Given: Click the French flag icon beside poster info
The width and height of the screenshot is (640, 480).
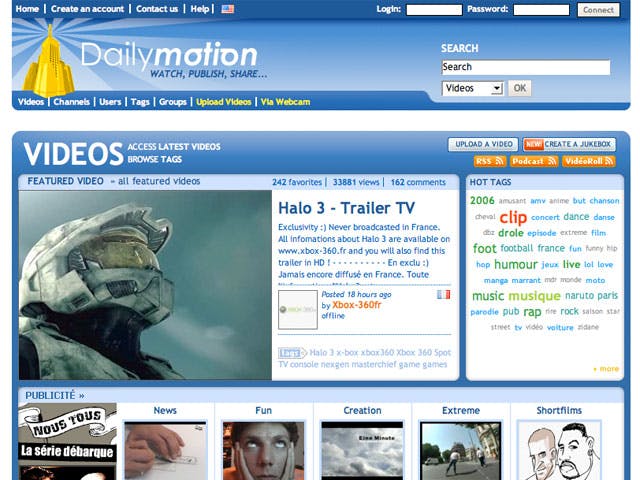Looking at the screenshot, I should (443, 294).
